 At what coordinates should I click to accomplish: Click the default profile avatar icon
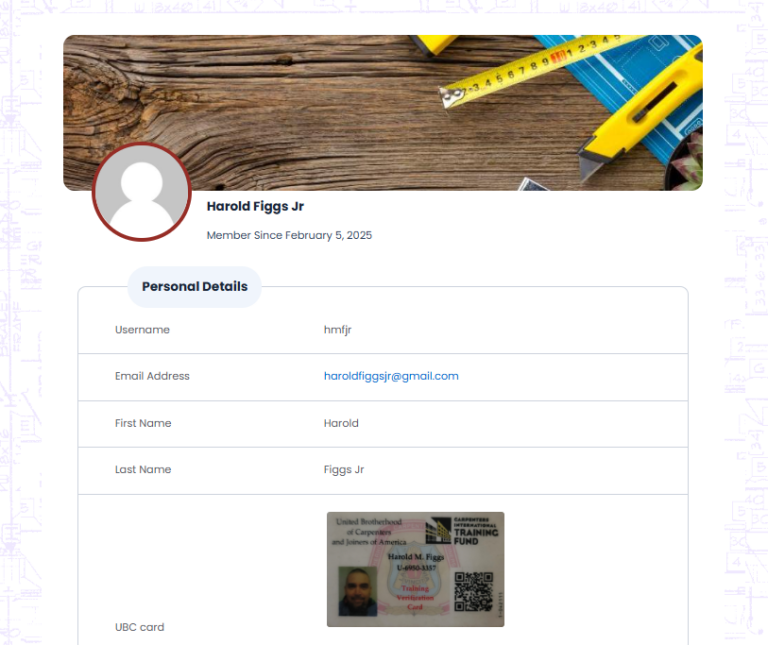pyautogui.click(x=142, y=192)
